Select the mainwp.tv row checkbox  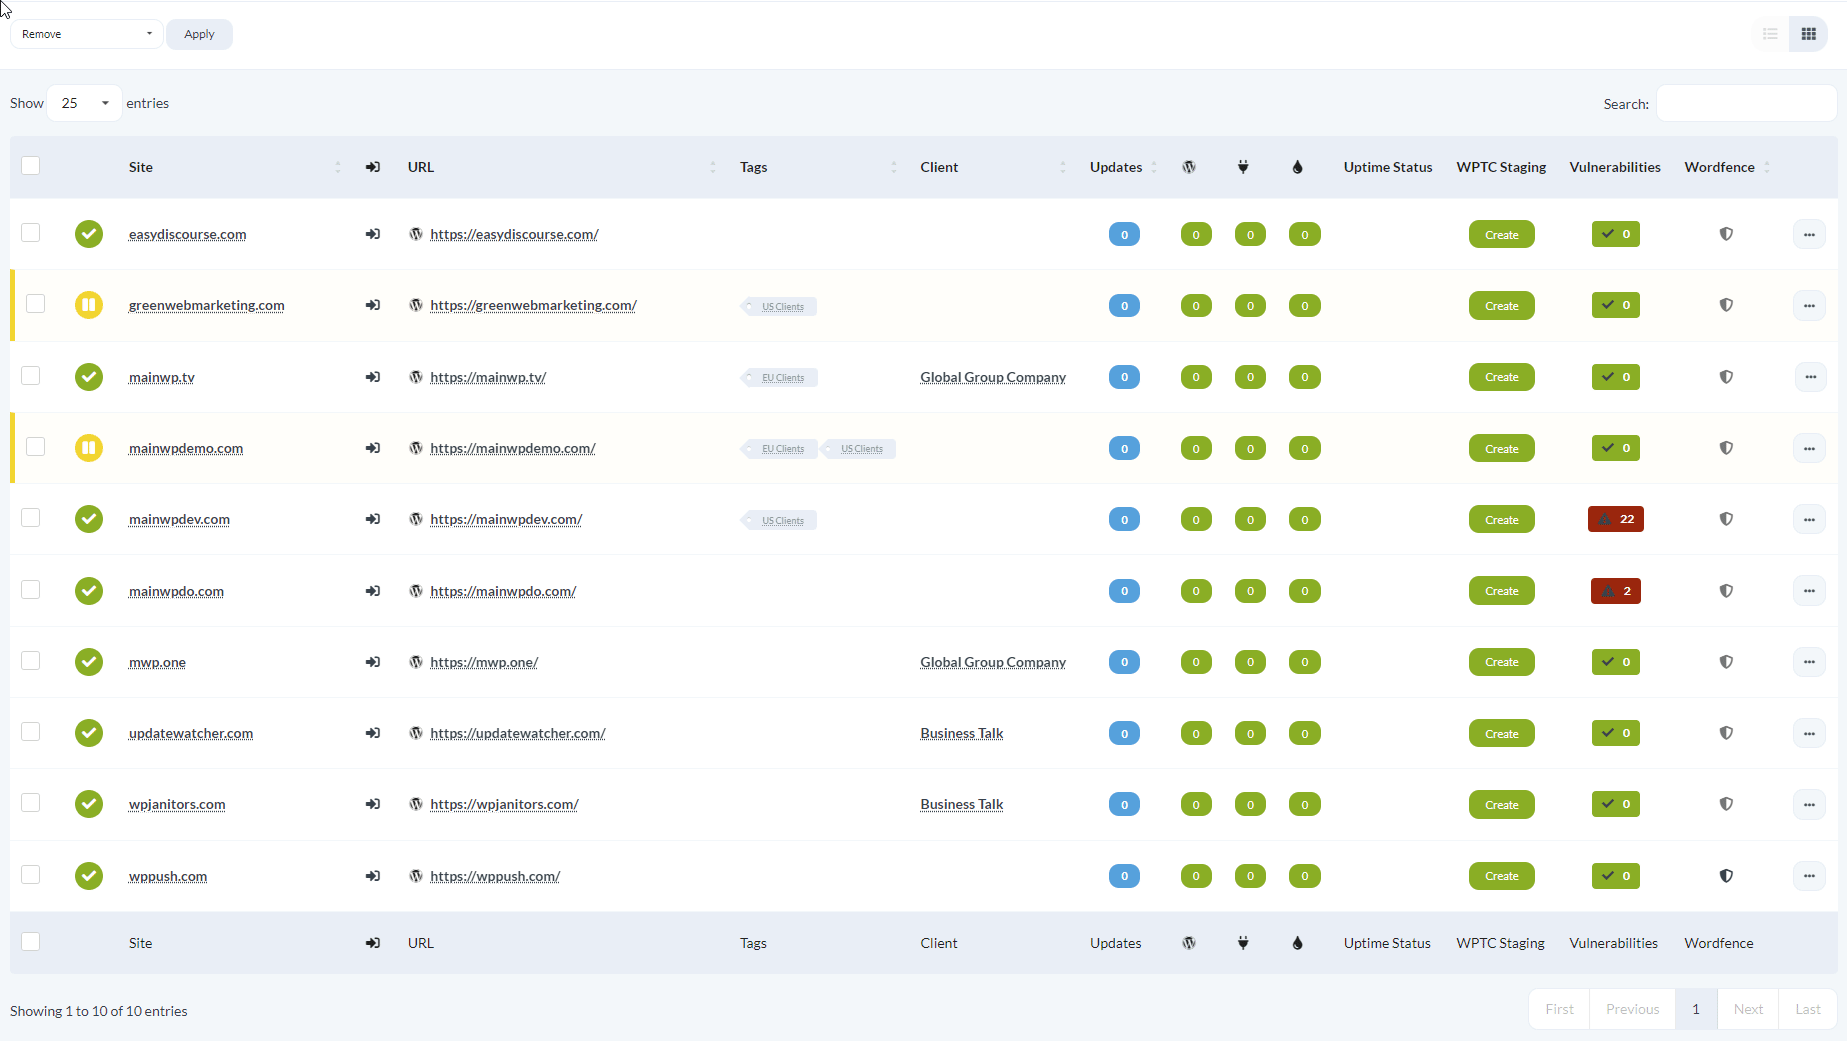pyautogui.click(x=31, y=376)
